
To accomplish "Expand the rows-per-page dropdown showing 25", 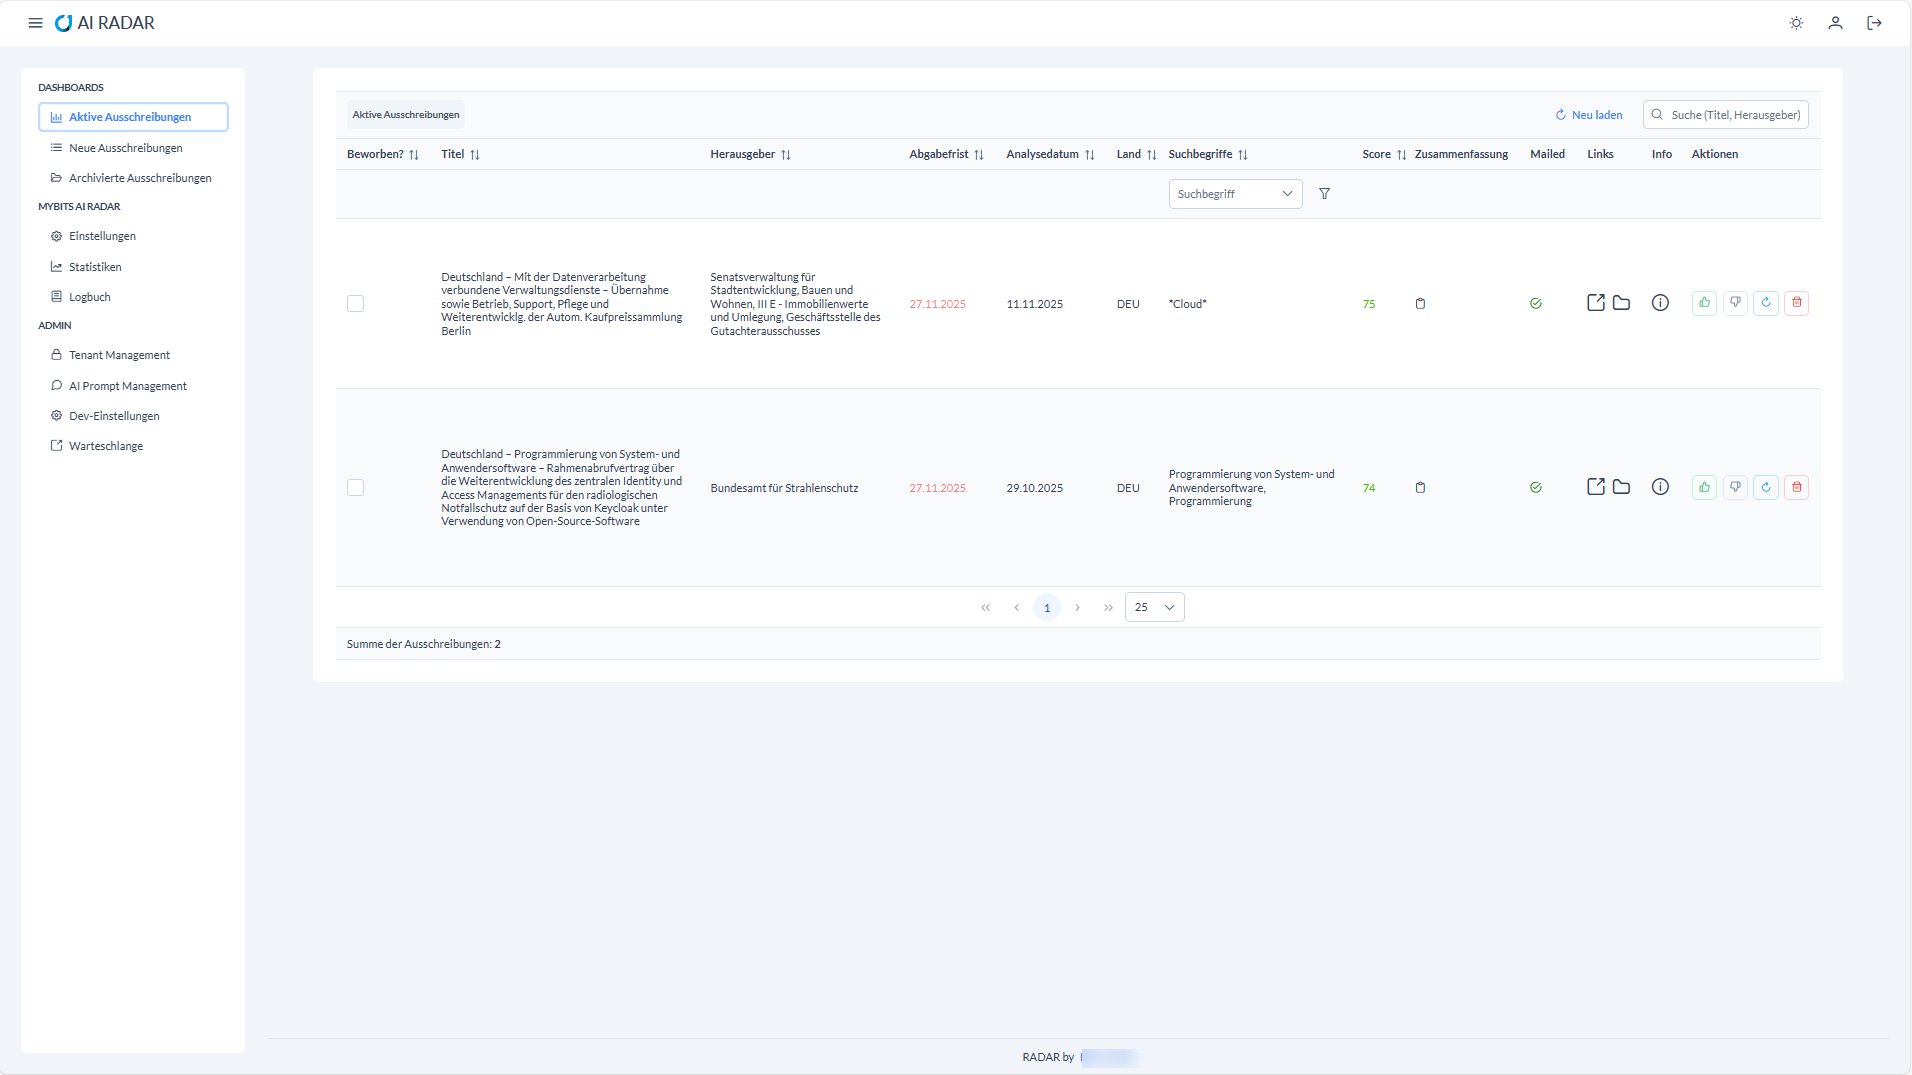I will [1154, 607].
